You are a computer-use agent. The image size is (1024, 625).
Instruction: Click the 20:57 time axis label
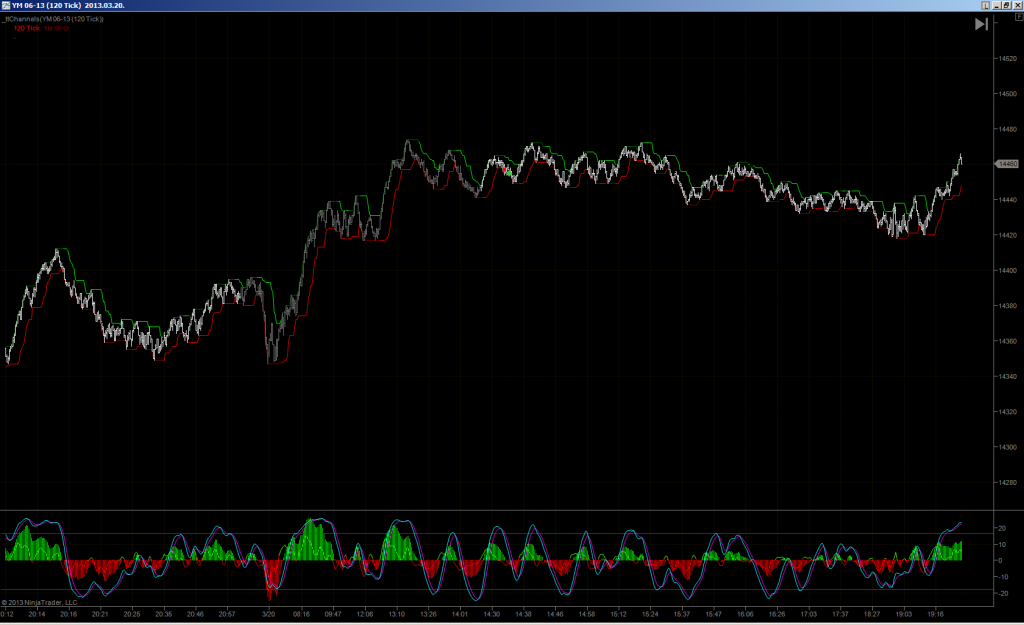(227, 614)
